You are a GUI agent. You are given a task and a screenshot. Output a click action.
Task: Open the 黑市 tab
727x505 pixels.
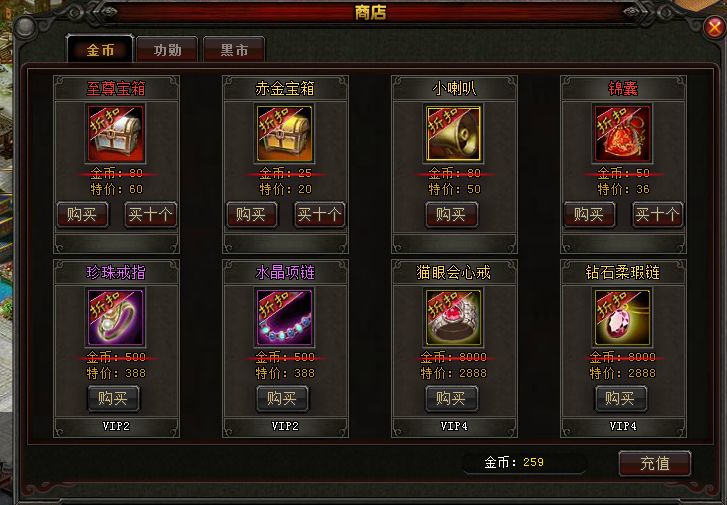234,49
